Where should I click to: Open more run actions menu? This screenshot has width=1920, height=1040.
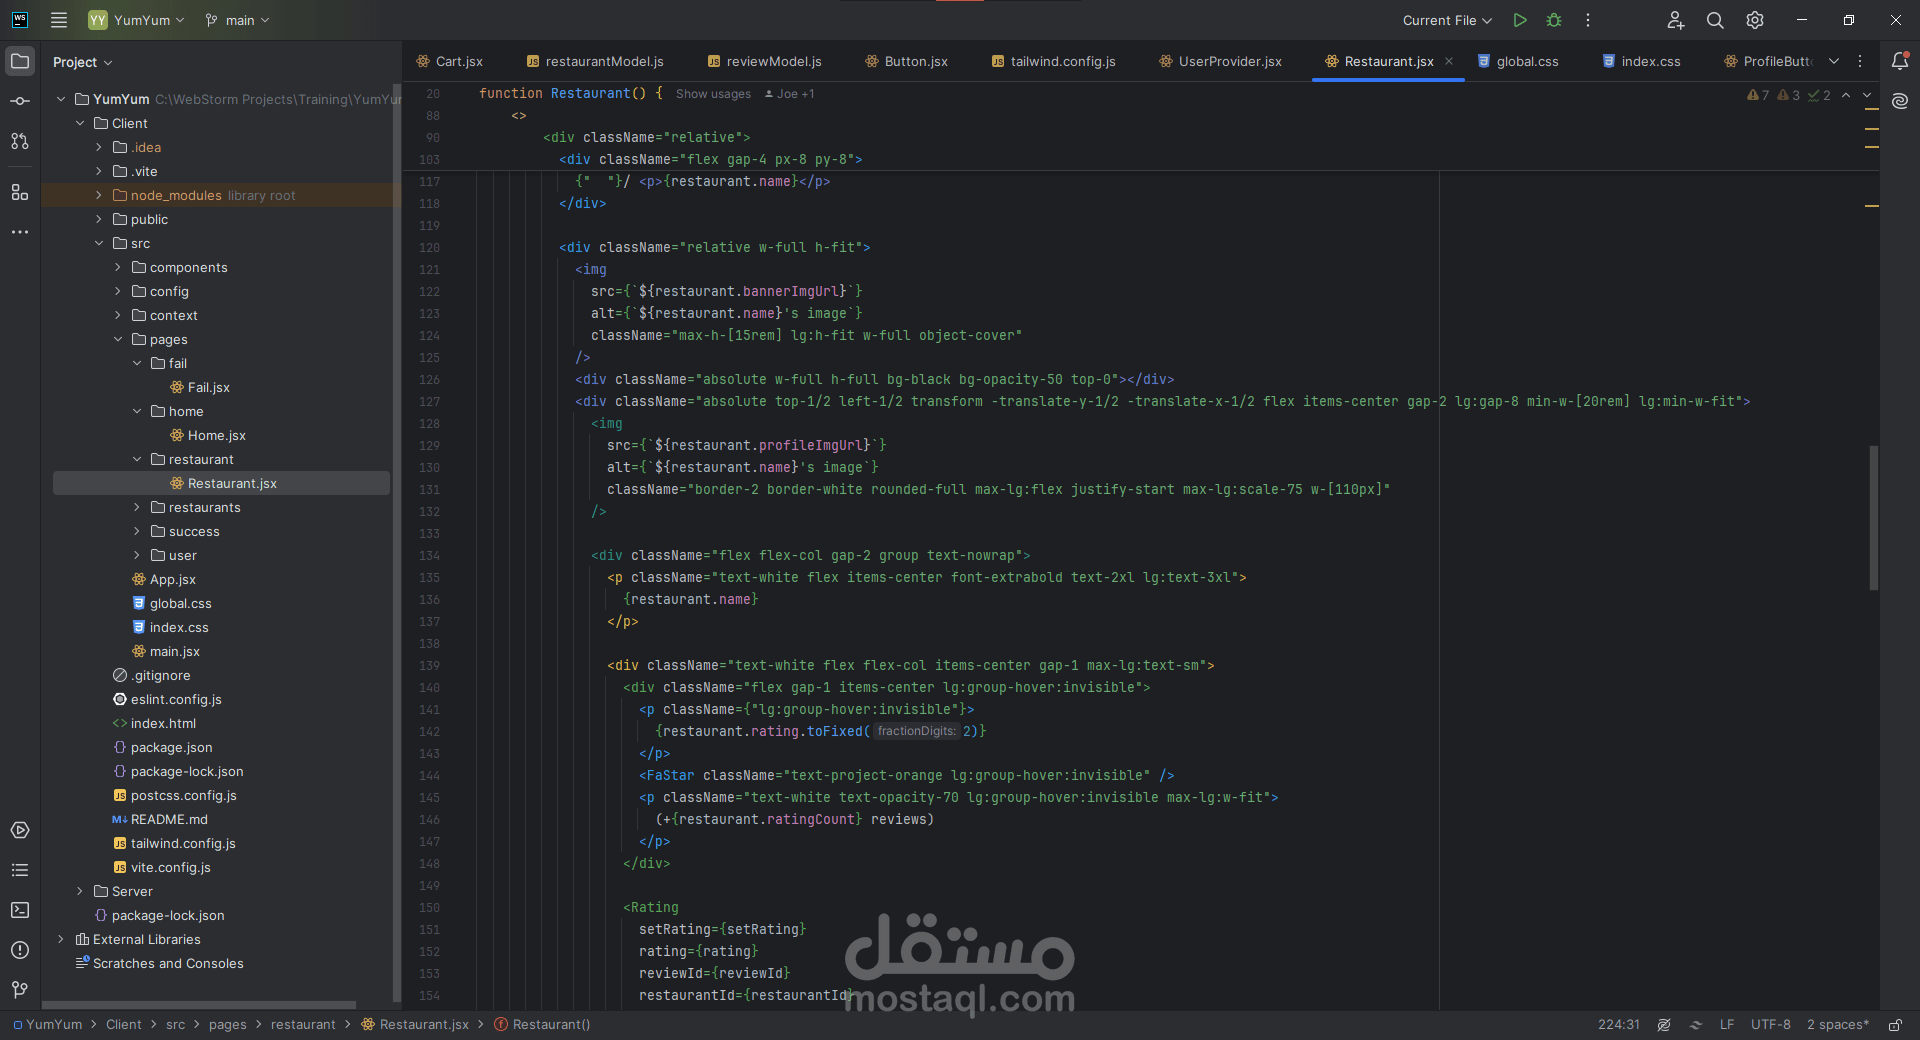click(1588, 20)
